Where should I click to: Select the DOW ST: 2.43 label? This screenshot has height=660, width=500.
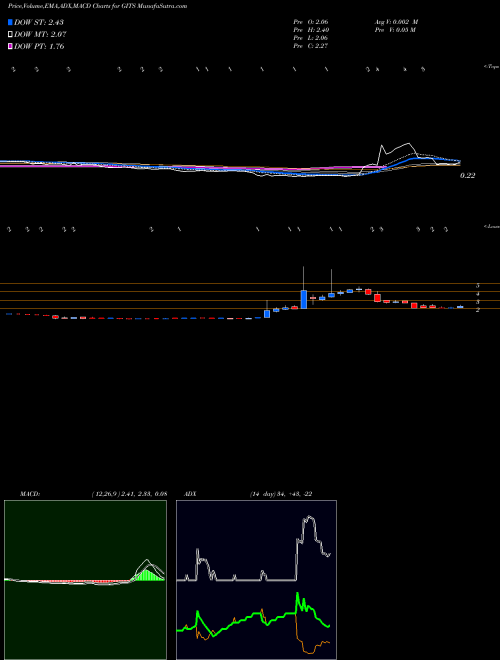click(39, 22)
